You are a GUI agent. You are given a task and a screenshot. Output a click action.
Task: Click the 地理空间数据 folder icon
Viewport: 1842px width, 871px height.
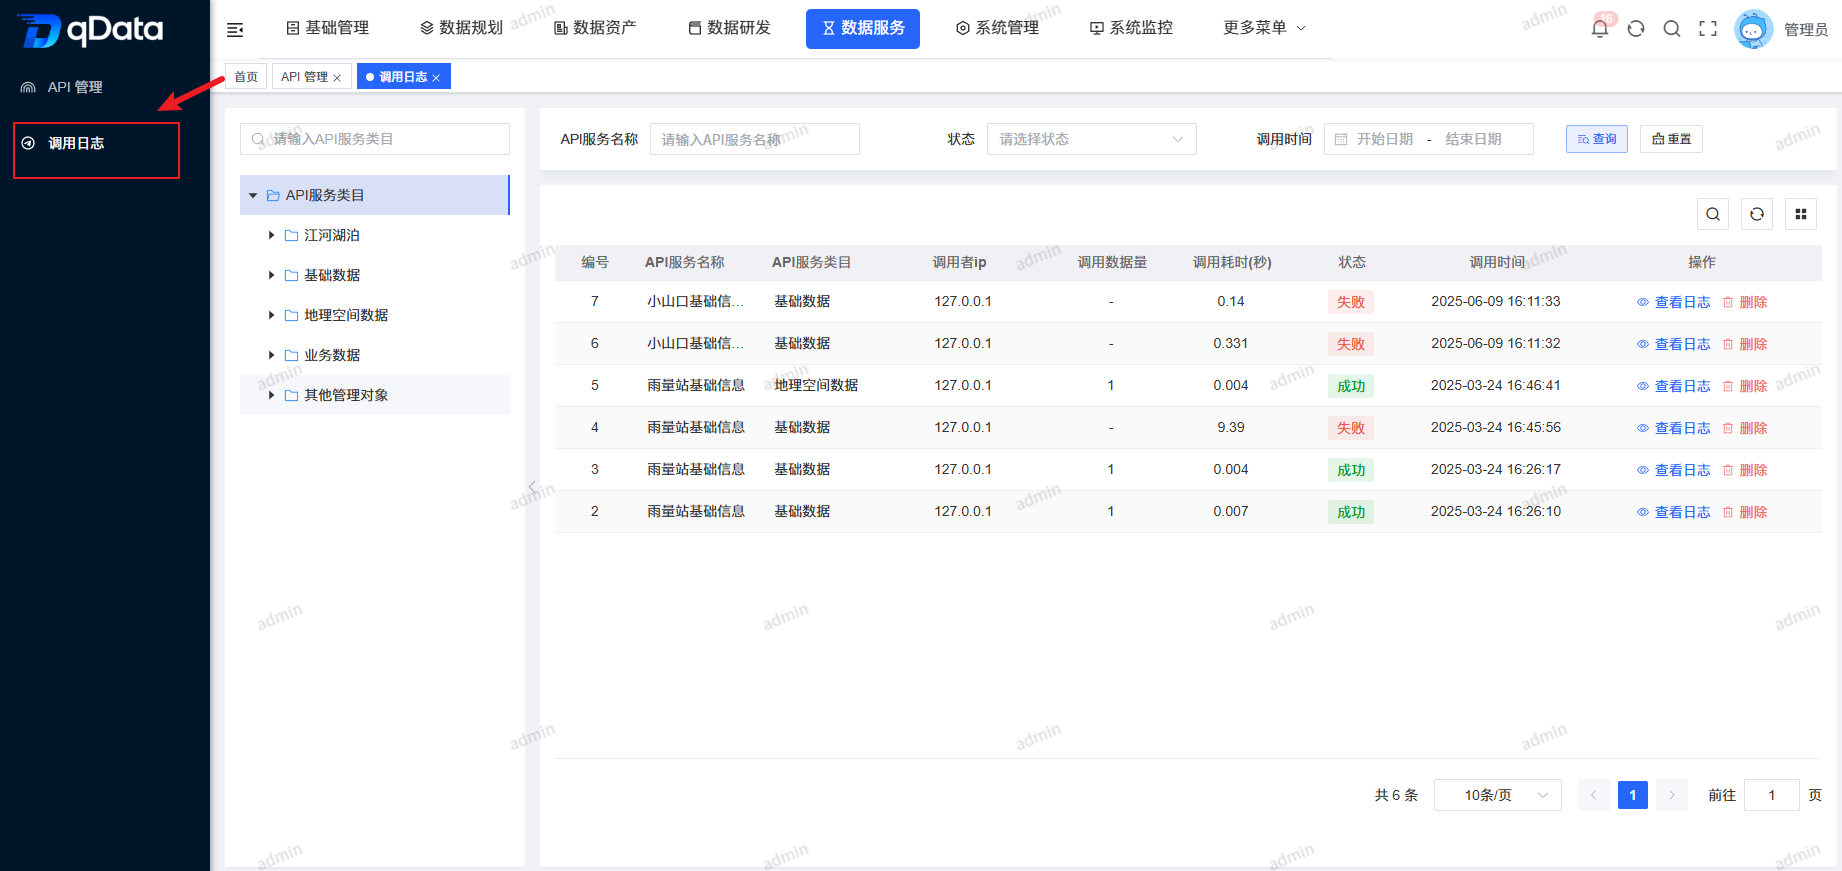pos(292,315)
